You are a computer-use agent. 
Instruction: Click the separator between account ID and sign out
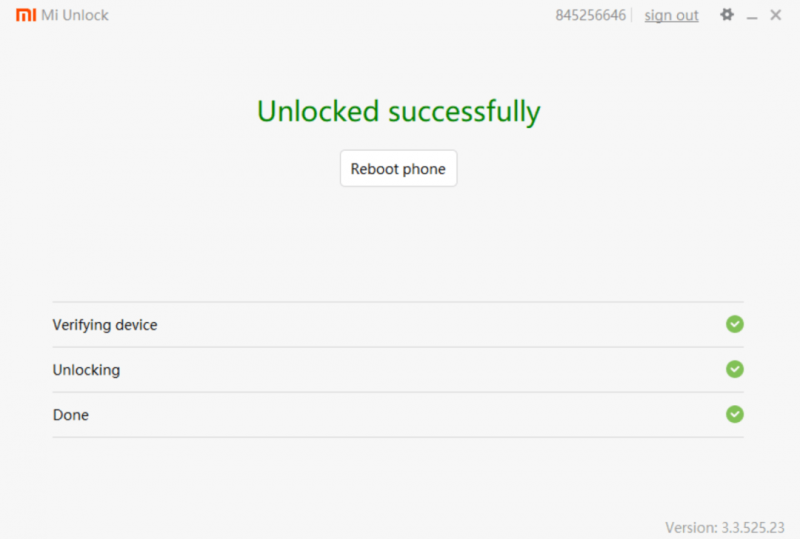click(x=633, y=15)
